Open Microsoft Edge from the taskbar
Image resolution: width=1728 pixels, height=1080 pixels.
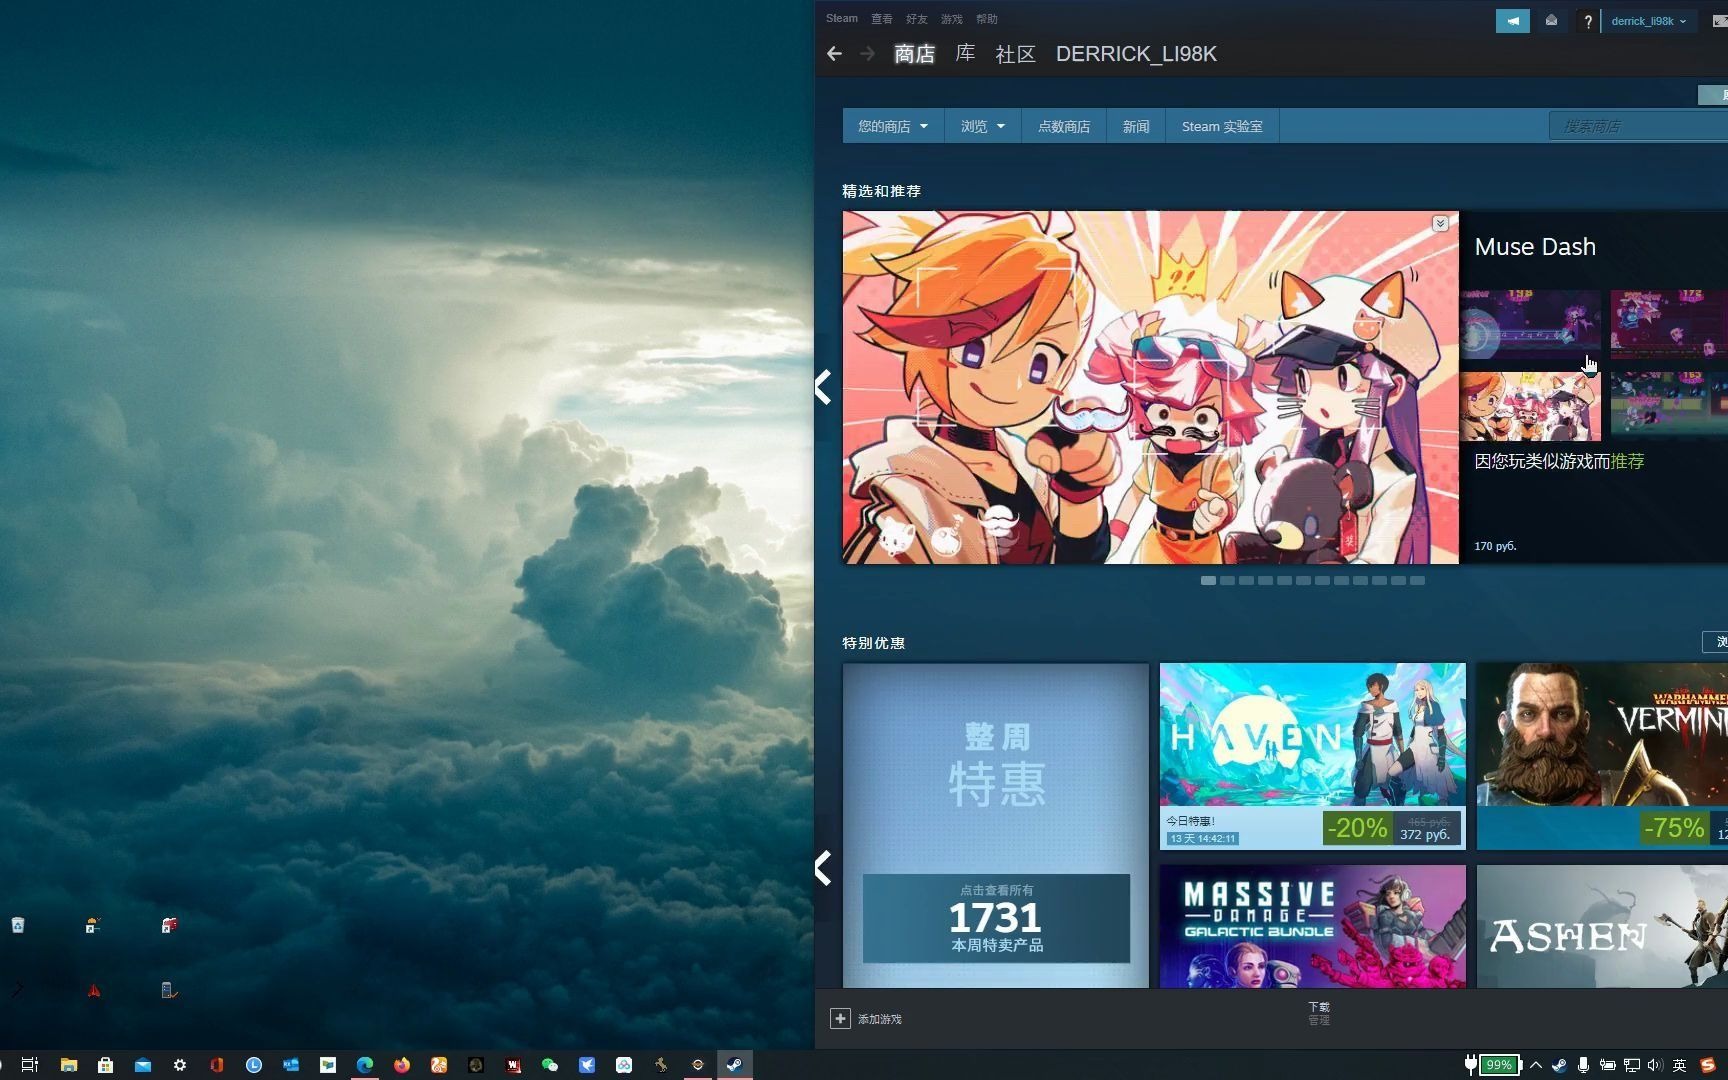point(364,1065)
